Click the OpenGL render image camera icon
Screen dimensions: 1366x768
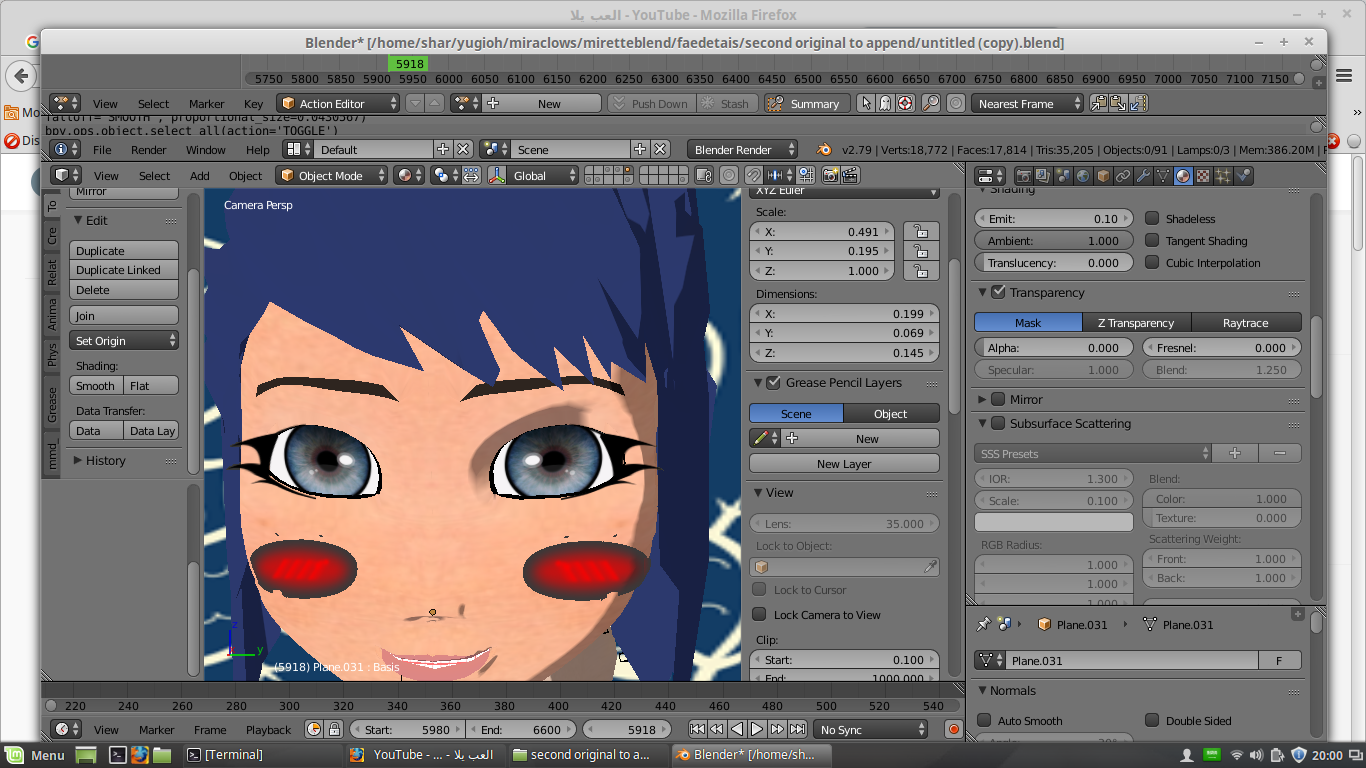830,176
